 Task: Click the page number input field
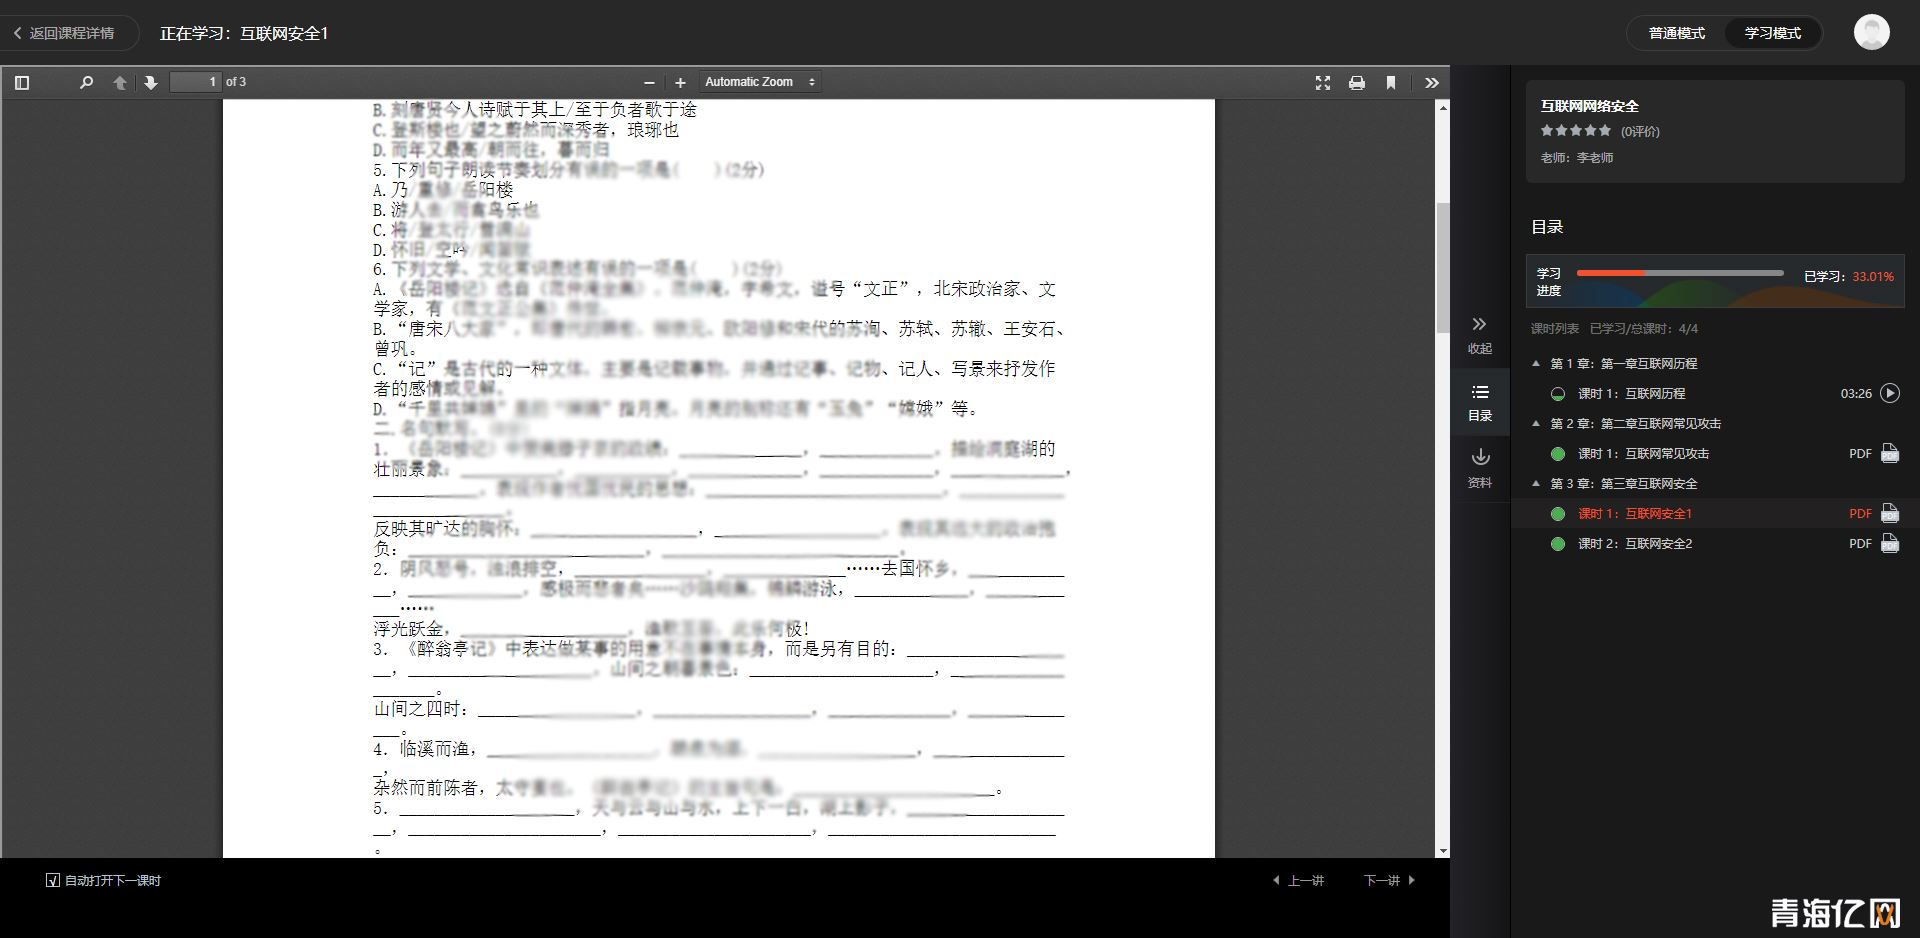[x=197, y=82]
